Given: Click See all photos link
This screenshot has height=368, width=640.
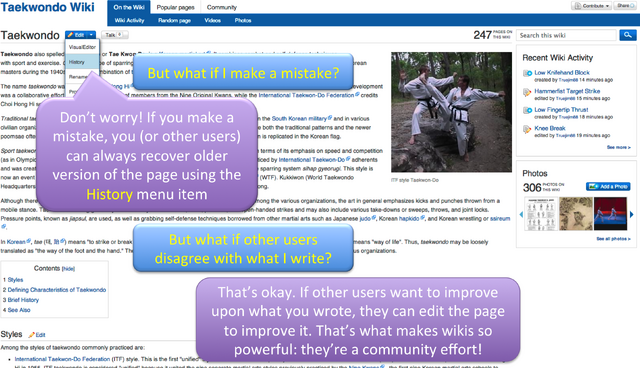Looking at the screenshot, I should pyautogui.click(x=613, y=239).
